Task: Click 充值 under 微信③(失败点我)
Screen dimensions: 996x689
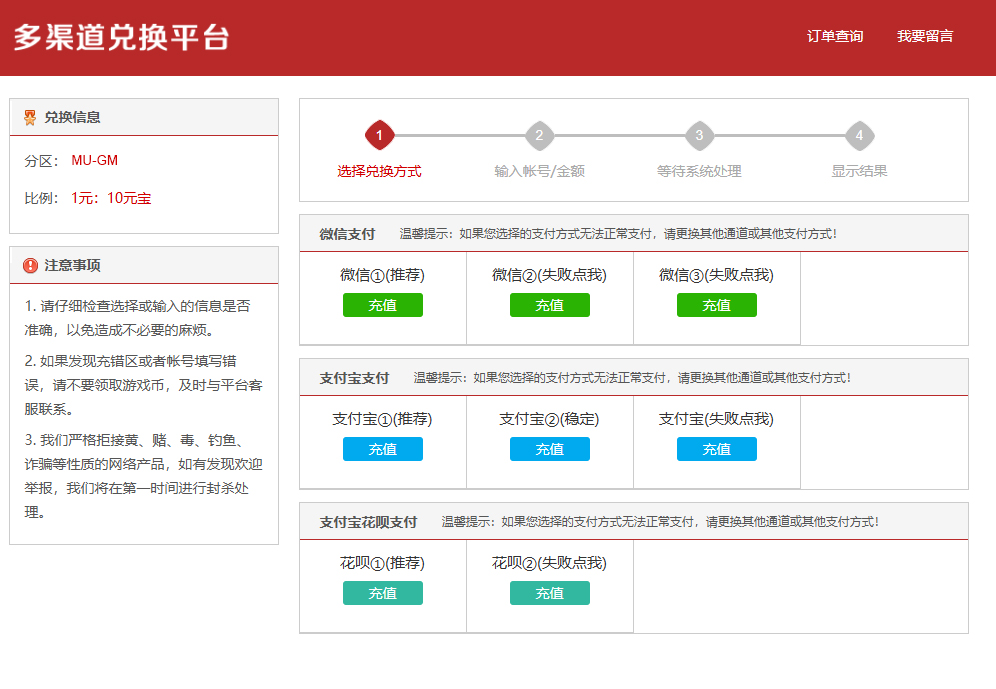Action: (717, 305)
